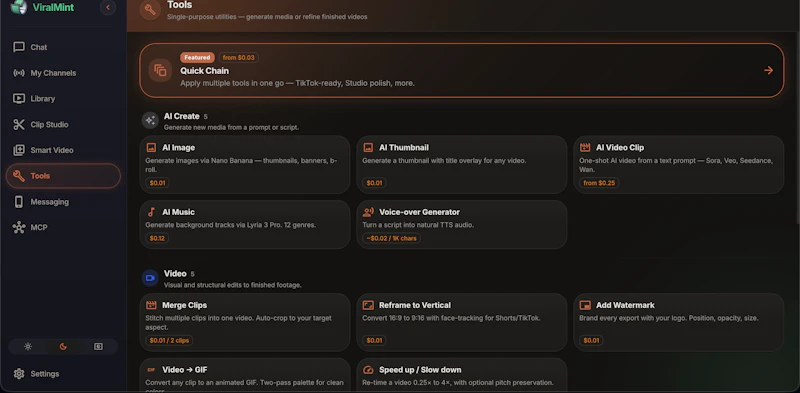
Task: Click the Tools header wrench icon
Action: (x=150, y=9)
